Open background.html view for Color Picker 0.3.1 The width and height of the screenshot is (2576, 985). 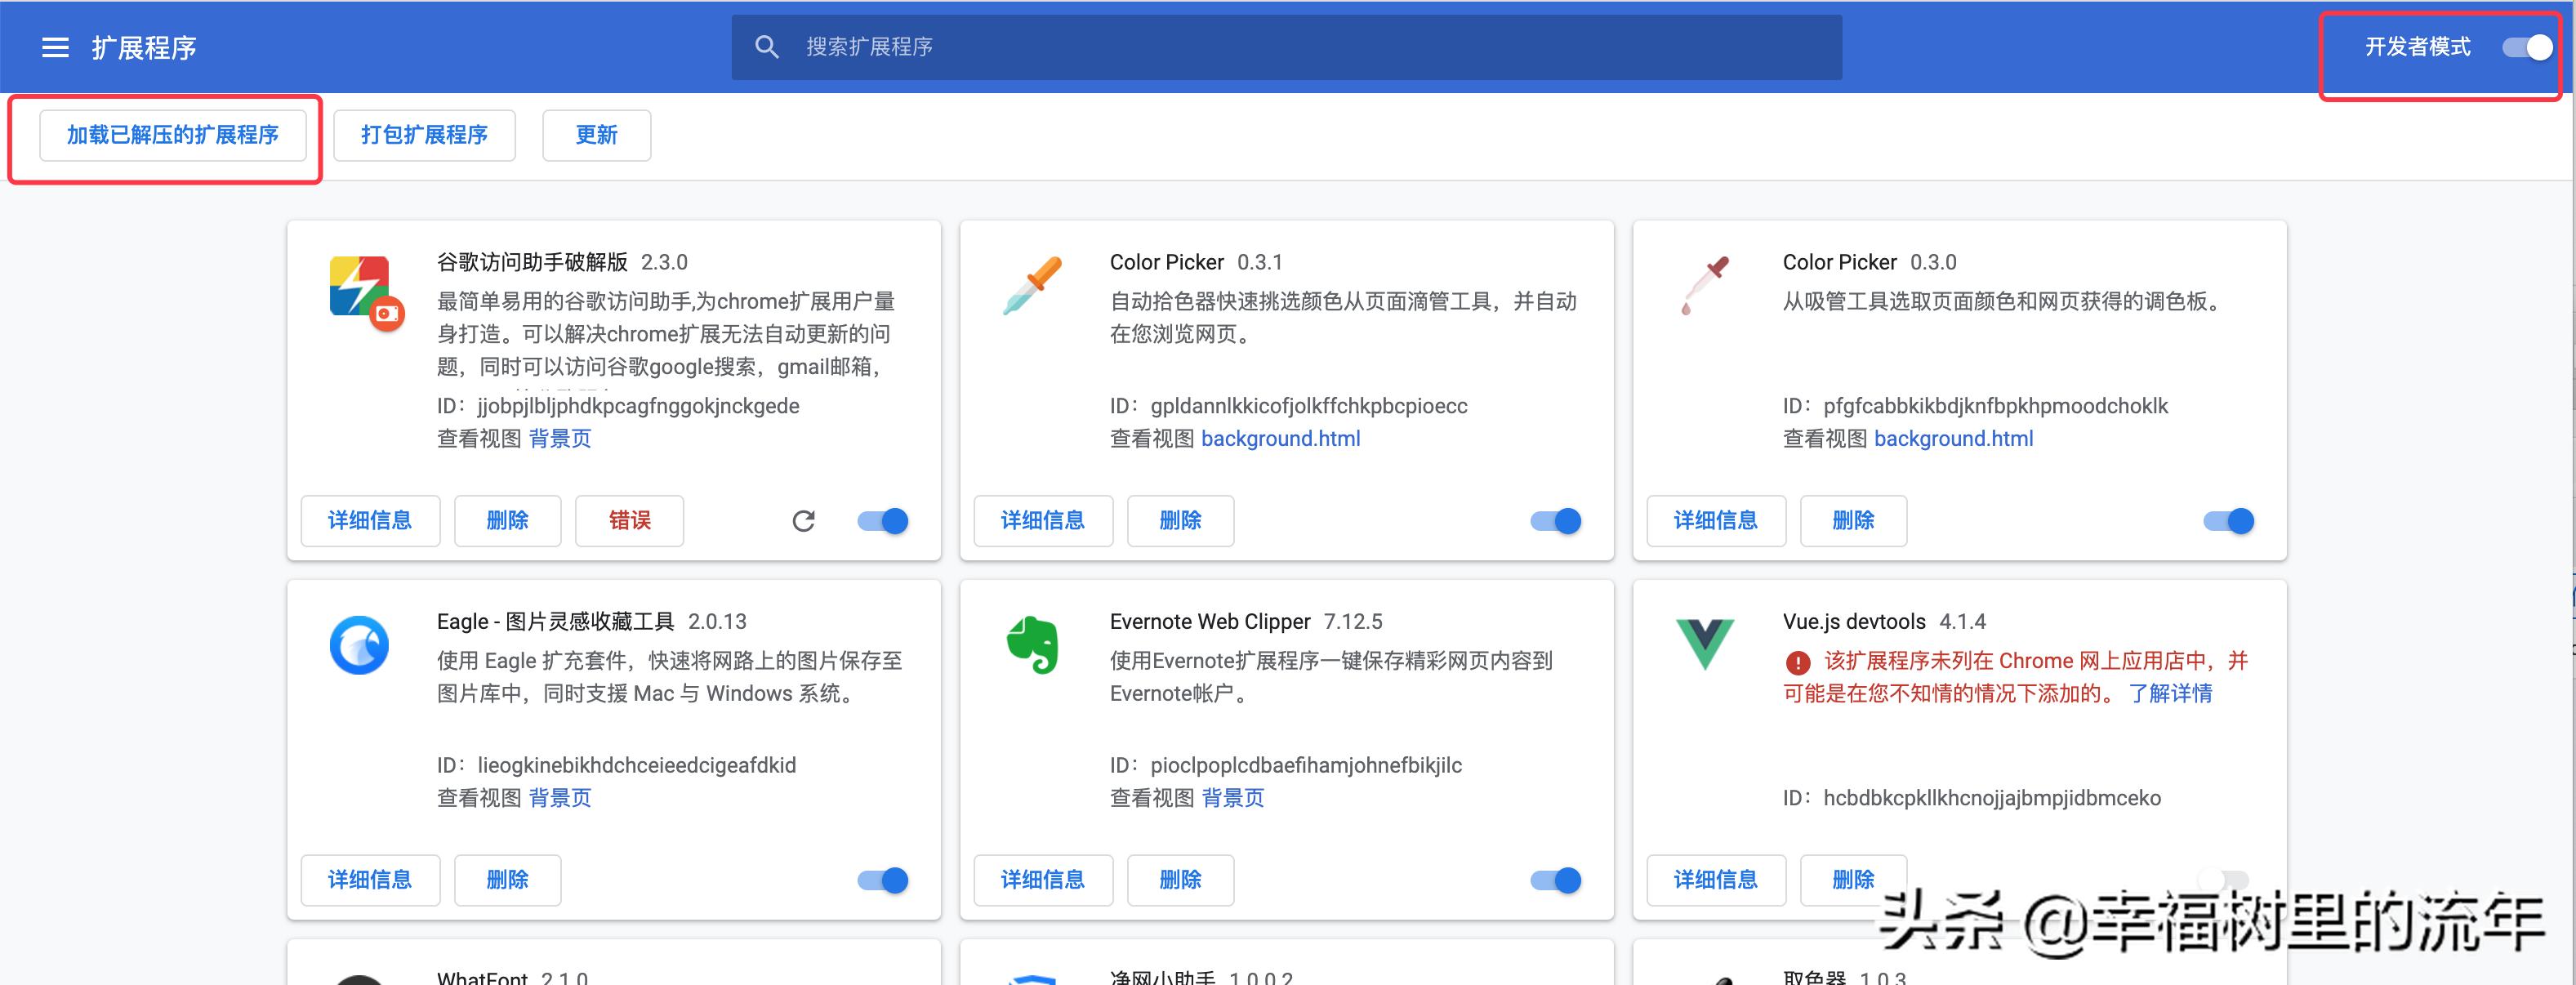point(1281,438)
